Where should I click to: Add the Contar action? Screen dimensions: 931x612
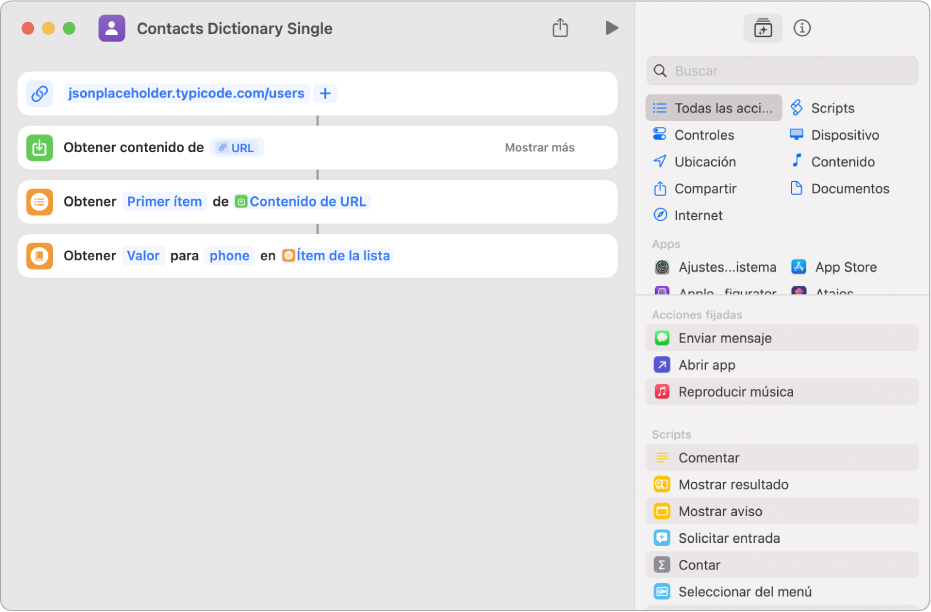(x=782, y=565)
